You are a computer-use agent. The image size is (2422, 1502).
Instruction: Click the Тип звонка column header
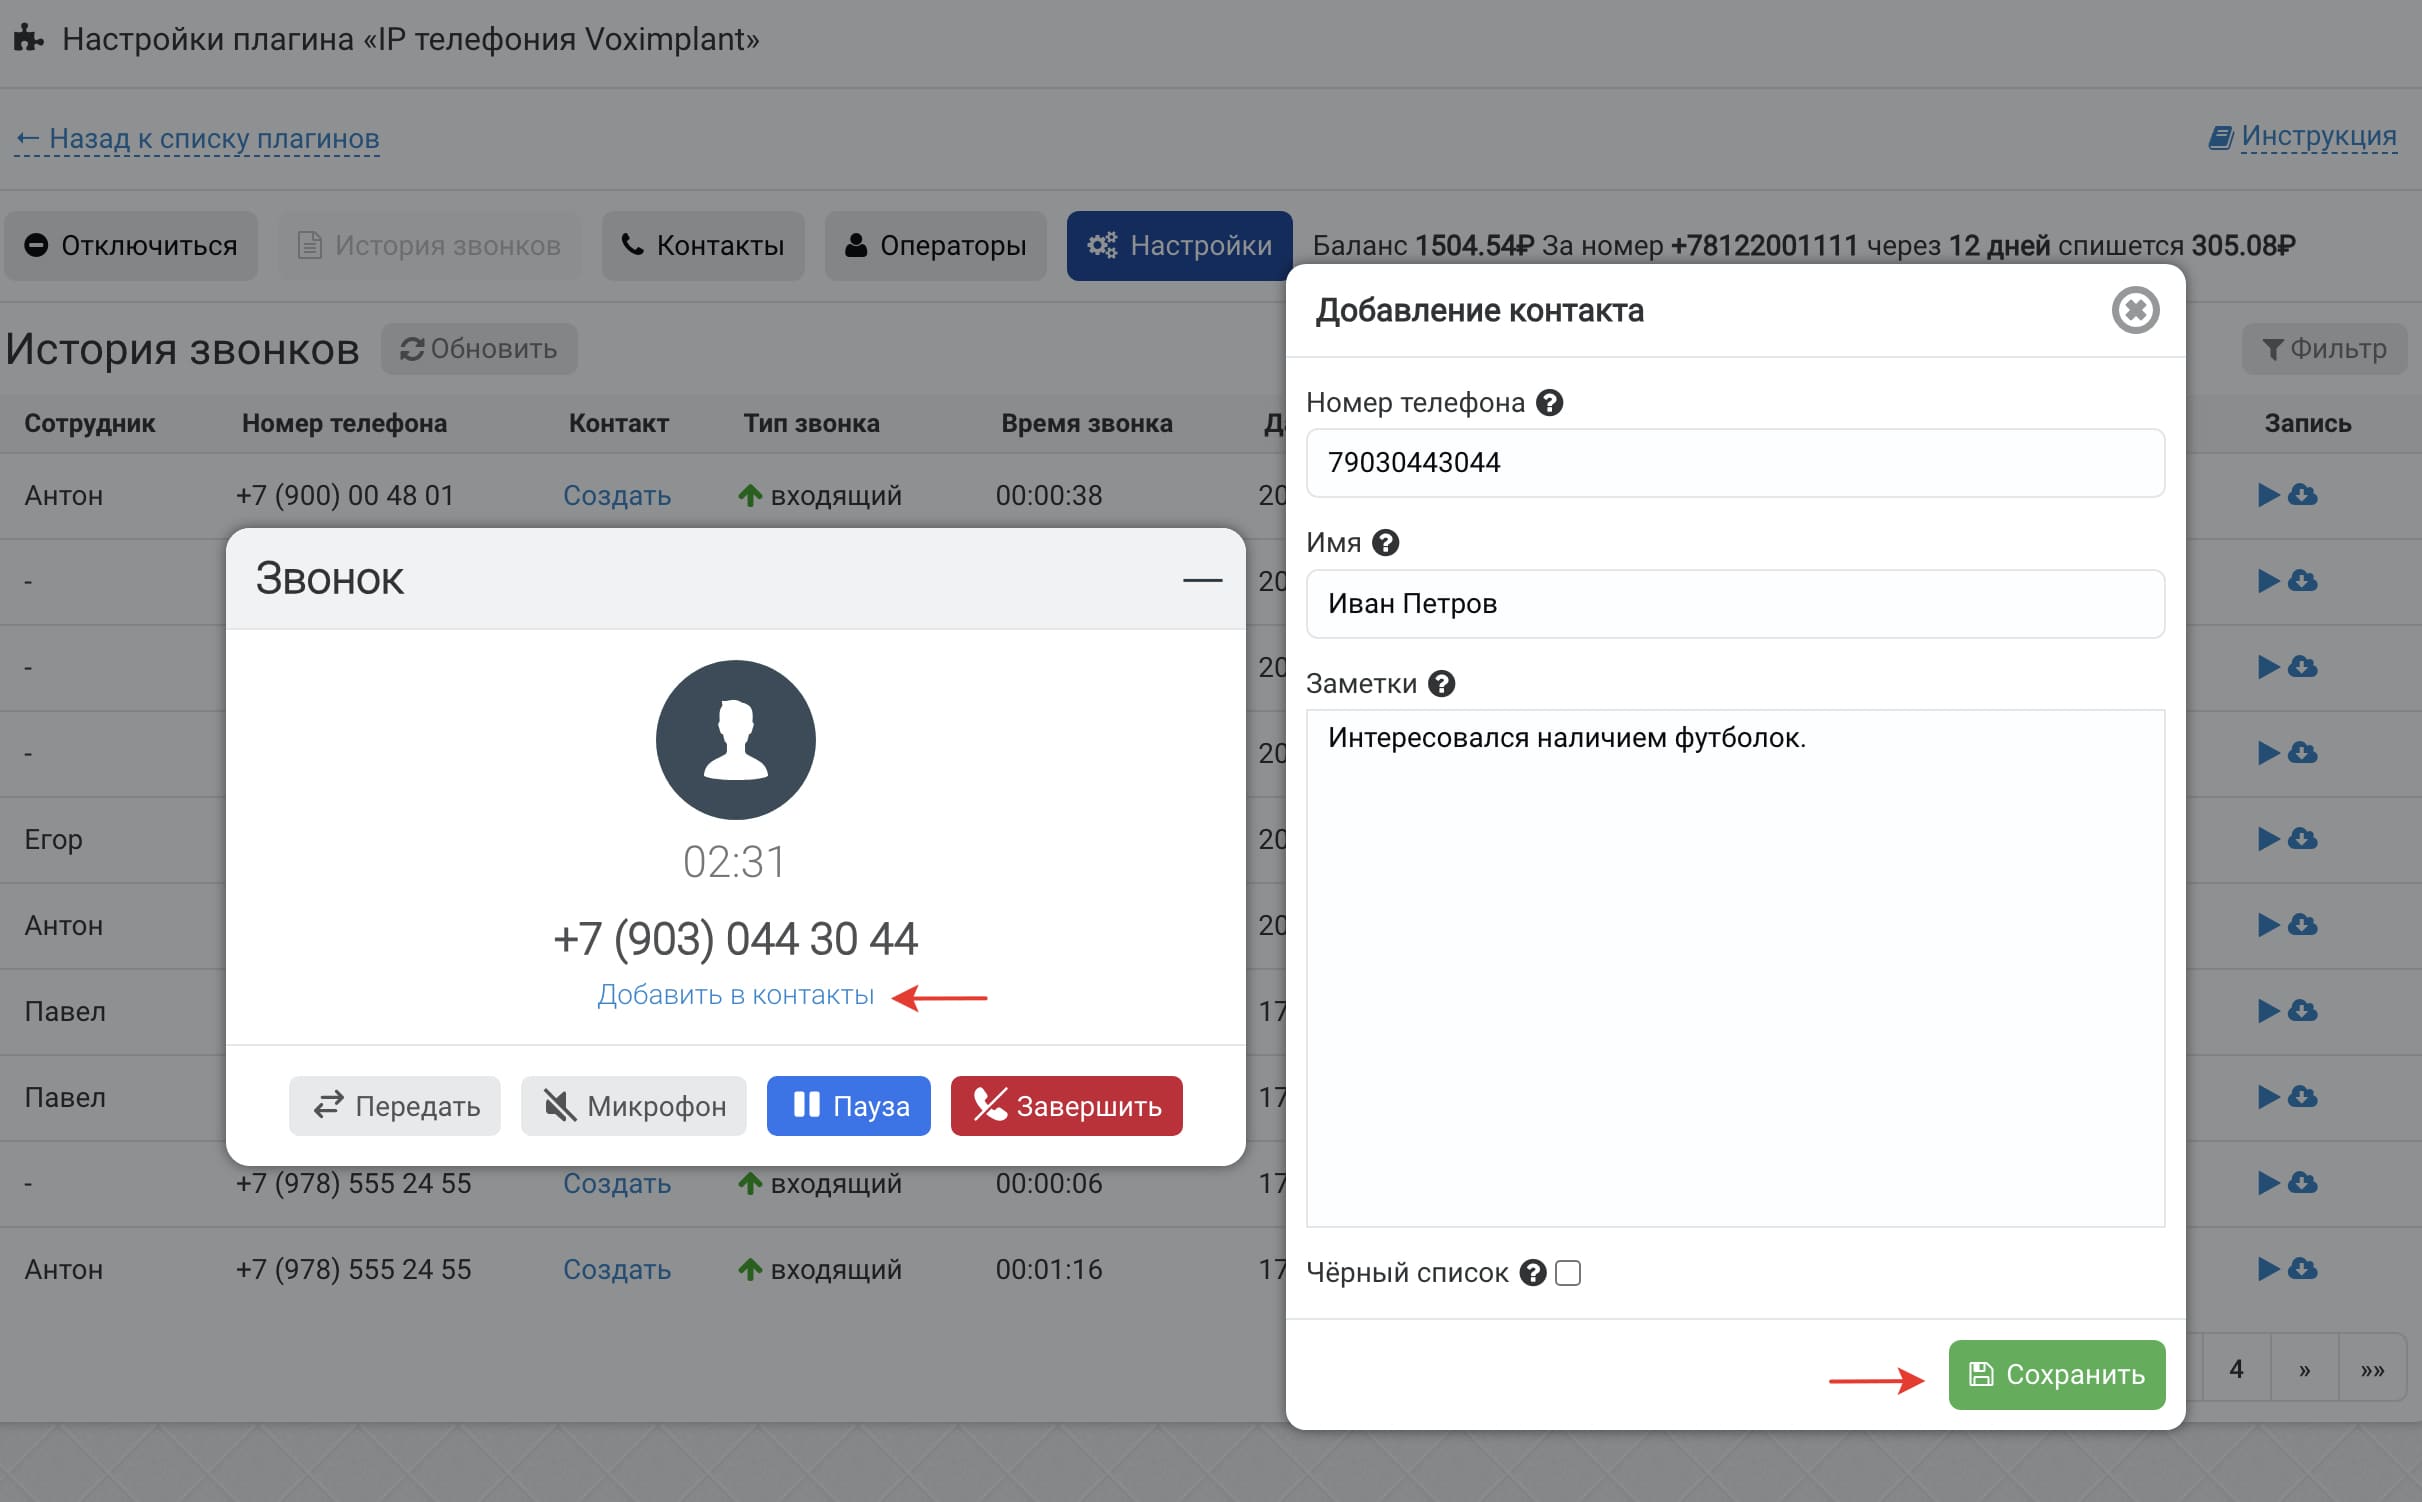[x=811, y=424]
